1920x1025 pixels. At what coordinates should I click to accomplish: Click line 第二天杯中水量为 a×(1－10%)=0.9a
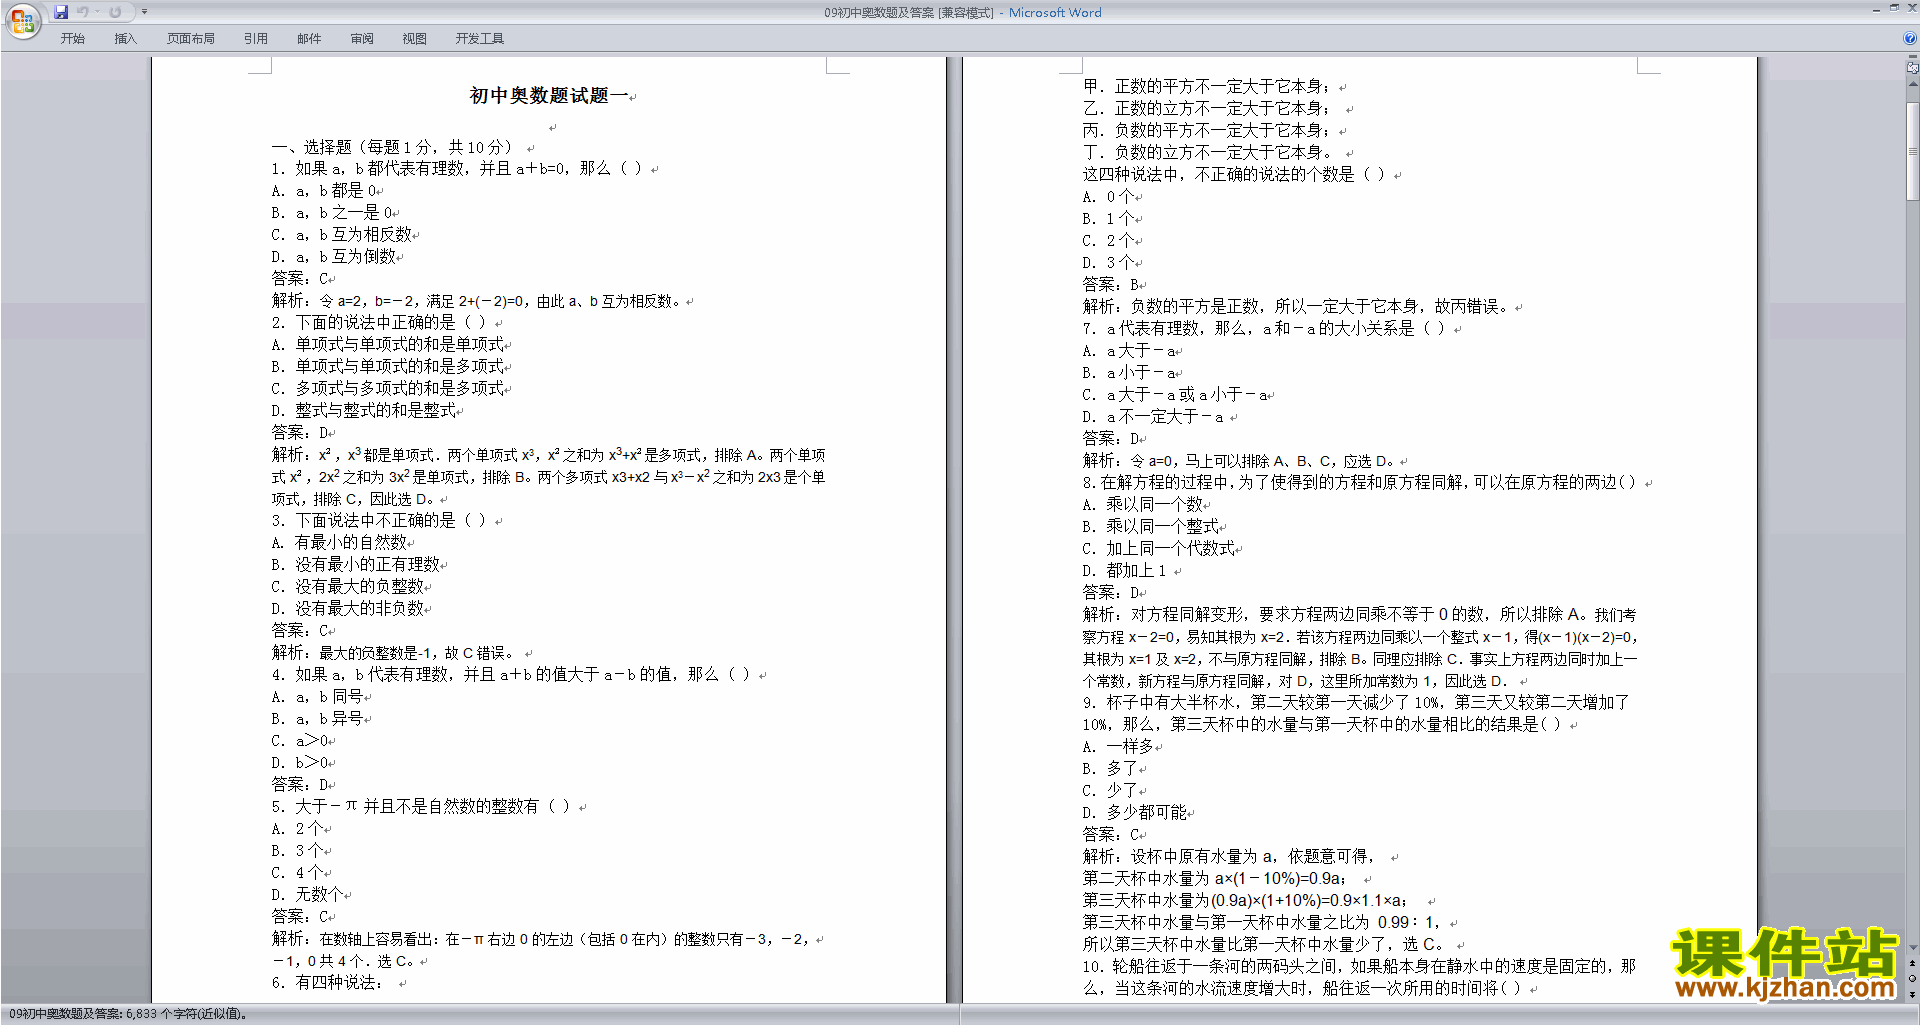(x=1215, y=878)
